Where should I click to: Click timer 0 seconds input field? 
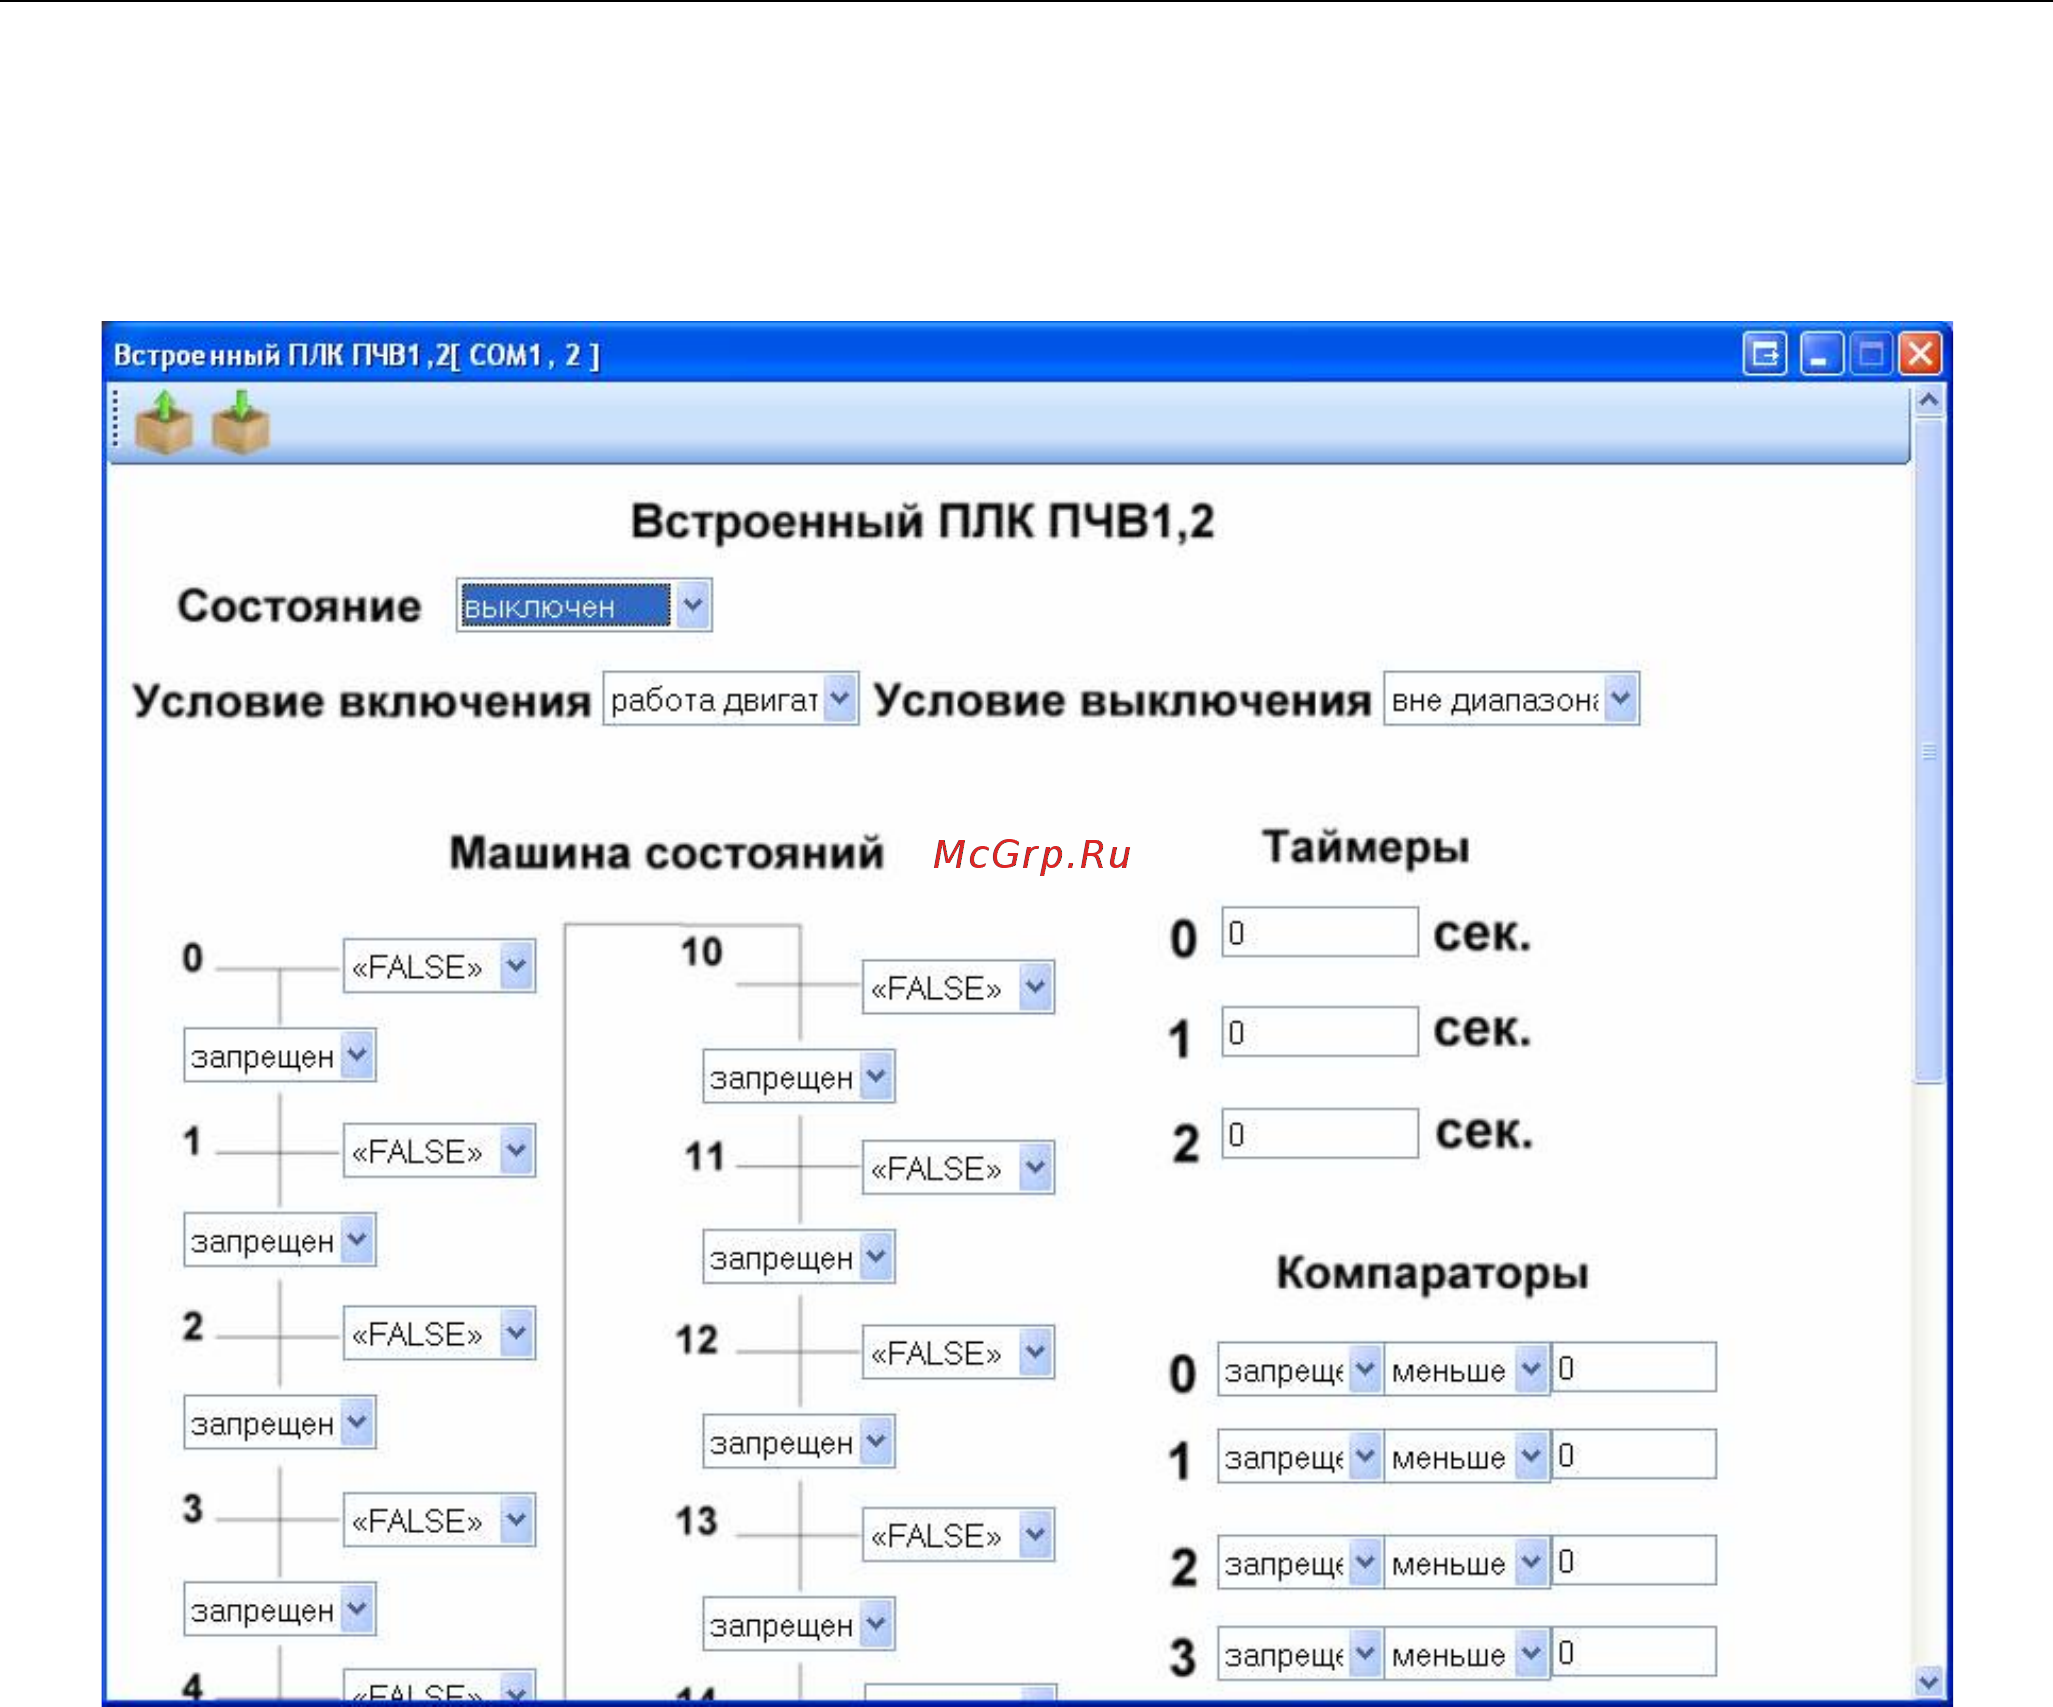pyautogui.click(x=1320, y=932)
